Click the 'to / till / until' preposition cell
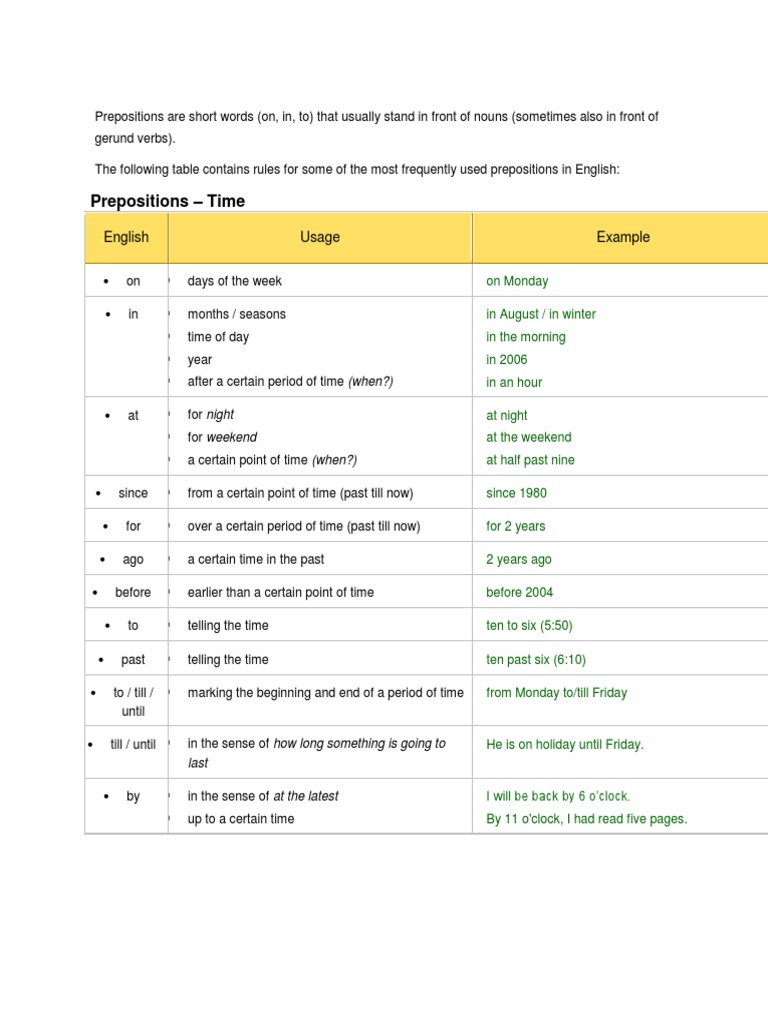Screen dimensions: 768x1024 click(x=133, y=702)
